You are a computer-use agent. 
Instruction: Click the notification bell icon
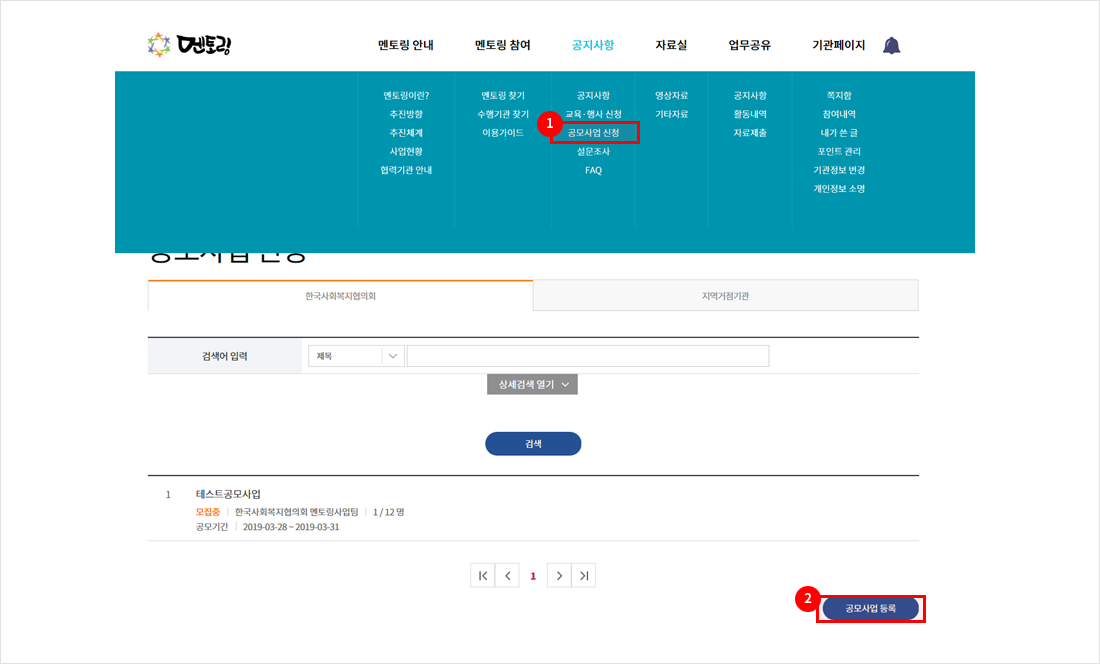click(x=891, y=45)
